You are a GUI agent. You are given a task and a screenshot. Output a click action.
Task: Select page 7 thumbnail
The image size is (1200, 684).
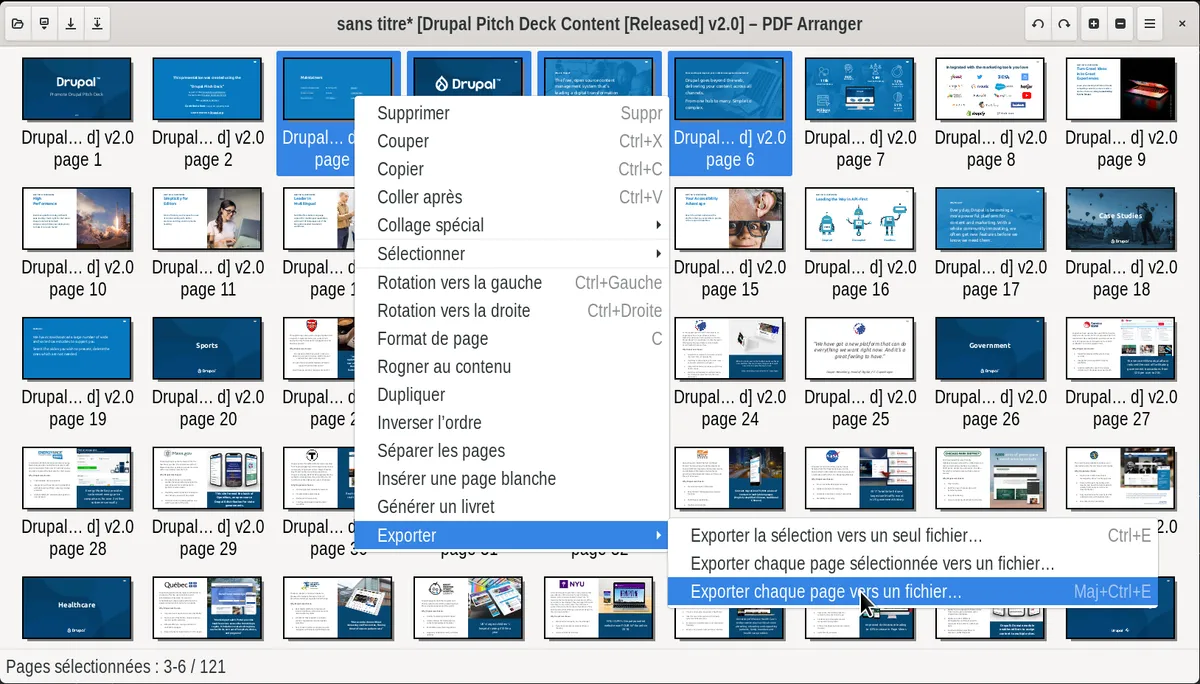click(860, 89)
